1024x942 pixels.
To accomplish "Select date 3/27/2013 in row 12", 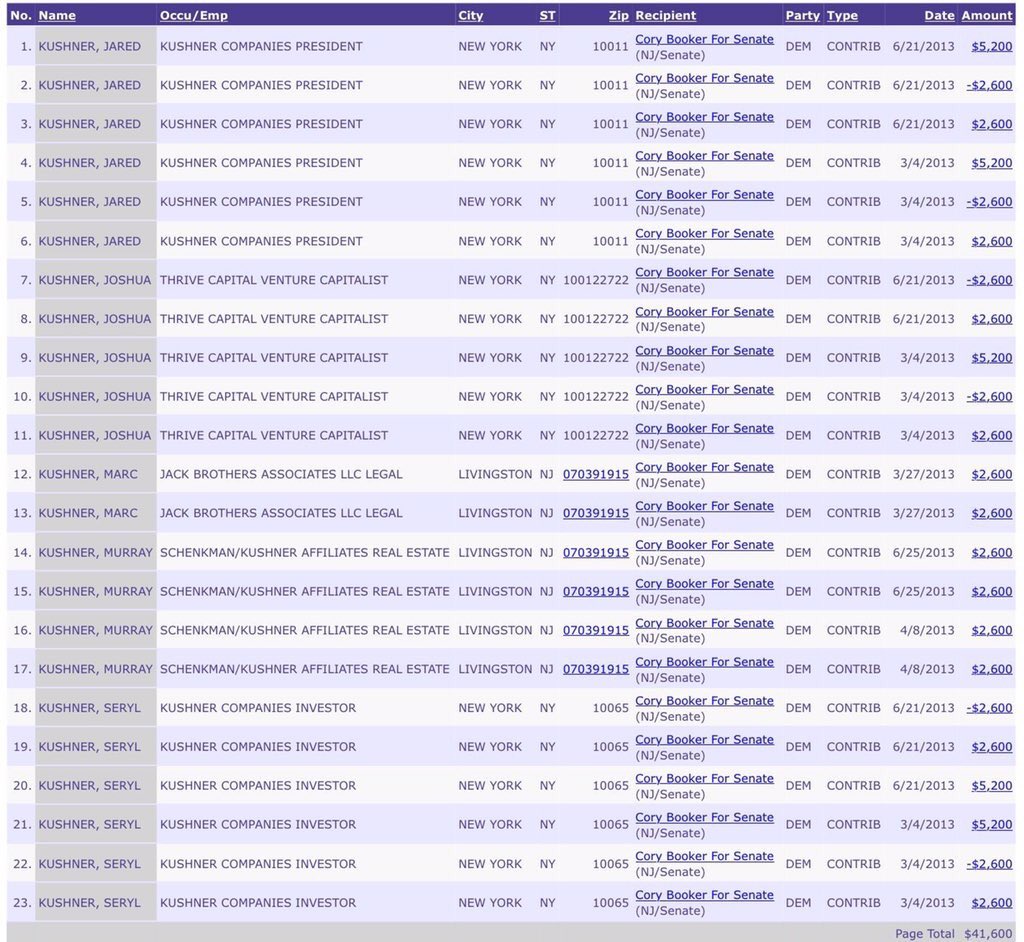I will tap(923, 474).
